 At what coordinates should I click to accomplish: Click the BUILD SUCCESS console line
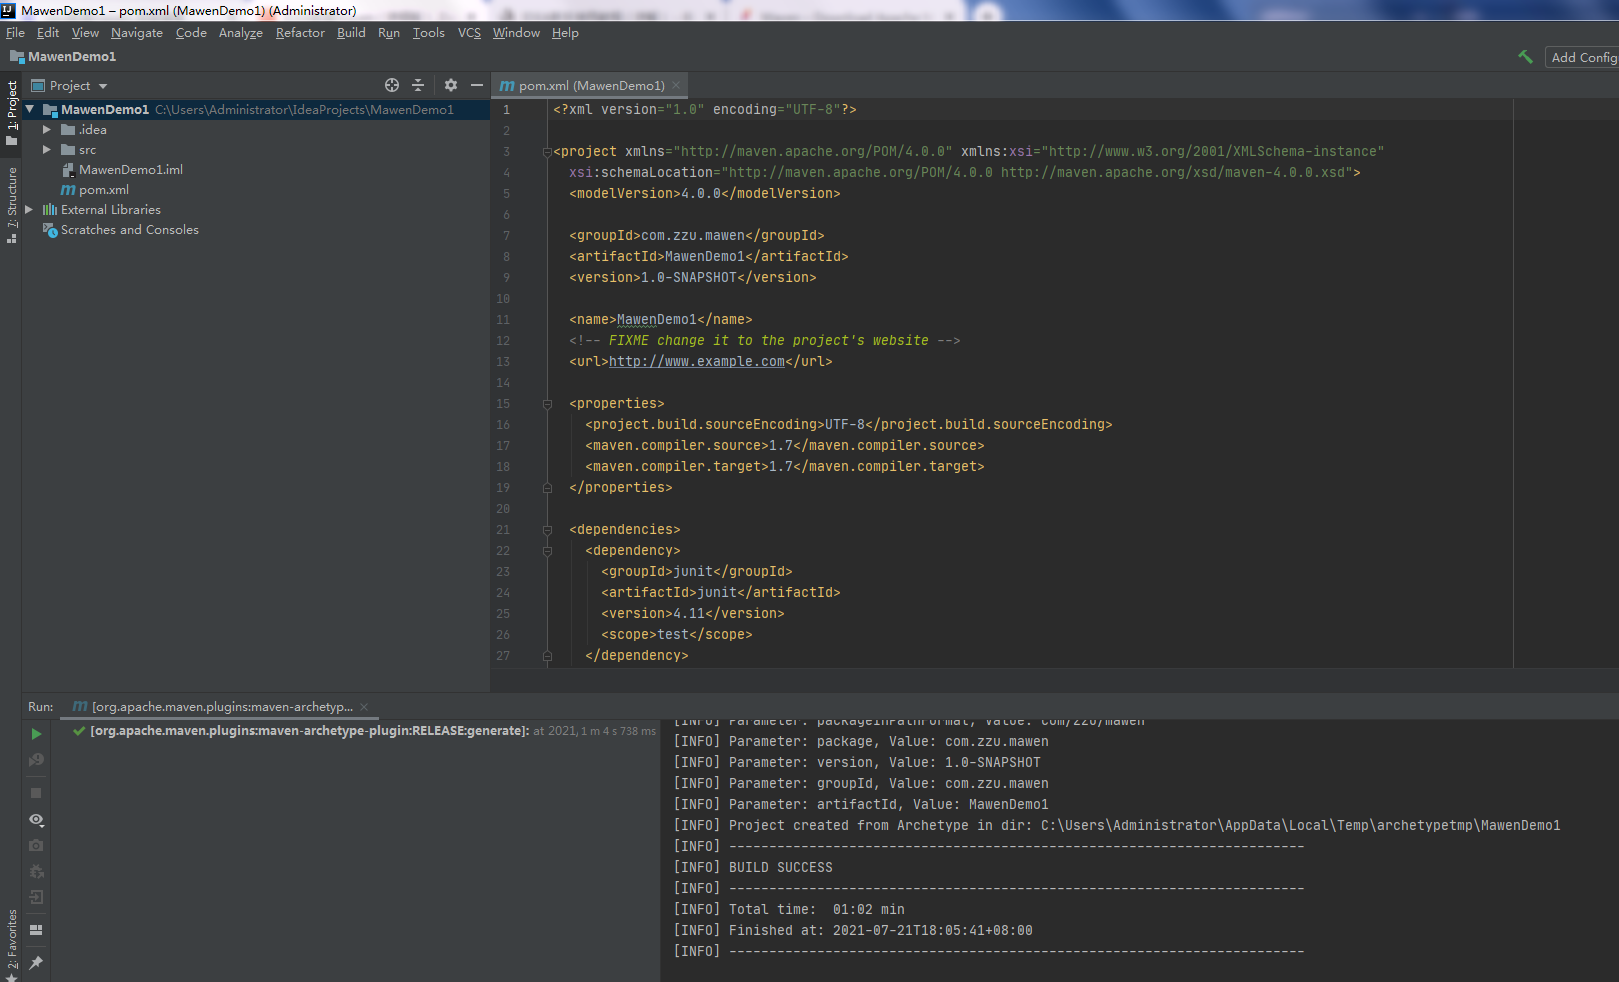(780, 868)
